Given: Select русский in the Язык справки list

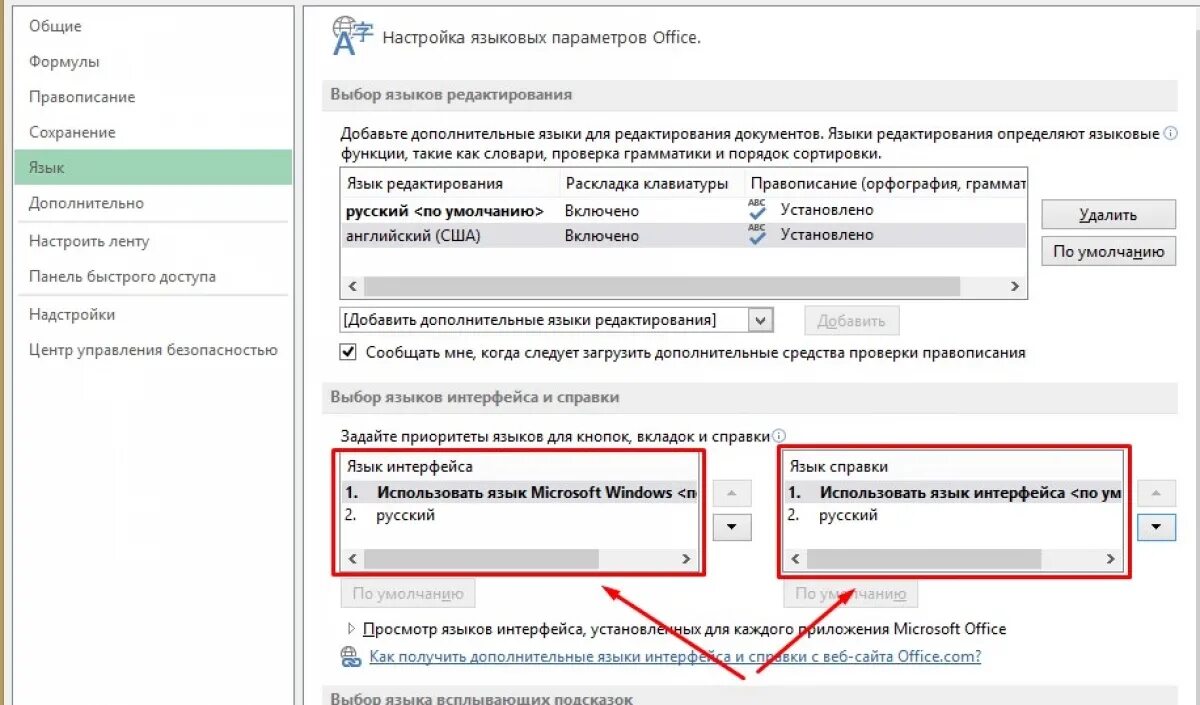Looking at the screenshot, I should point(954,516).
